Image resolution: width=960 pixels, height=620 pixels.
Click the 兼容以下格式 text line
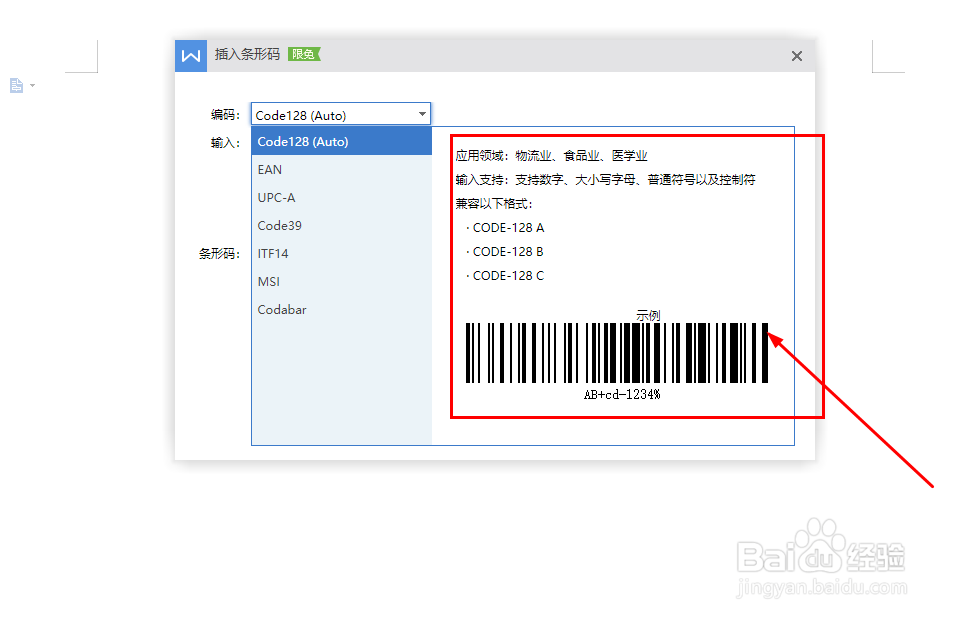494,204
